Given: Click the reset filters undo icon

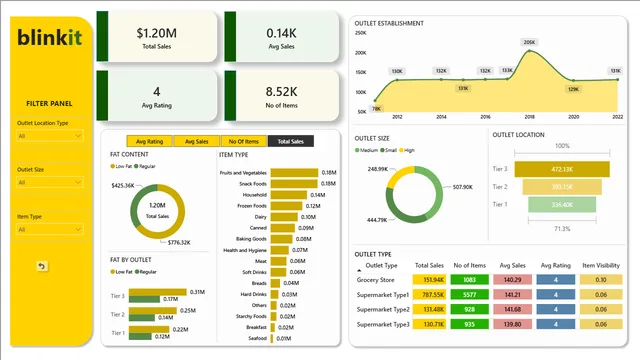Looking at the screenshot, I should click(x=42, y=266).
